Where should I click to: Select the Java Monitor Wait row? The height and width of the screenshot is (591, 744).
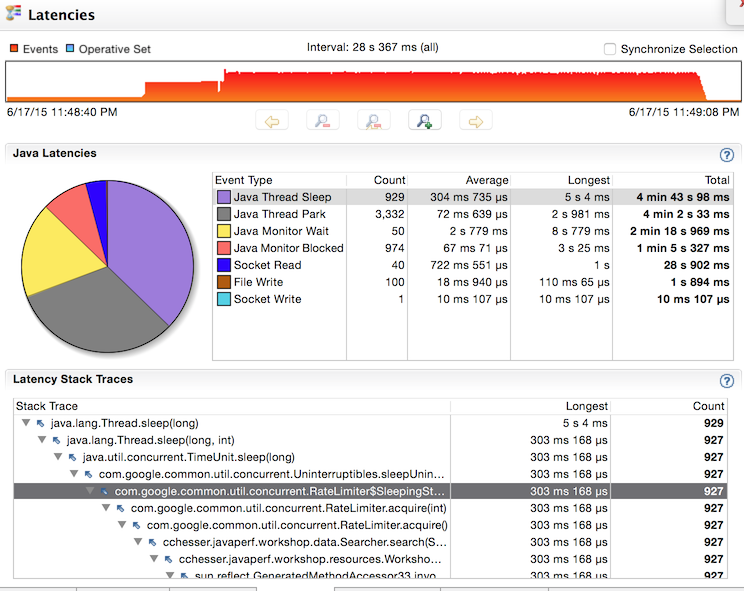[x=473, y=231]
